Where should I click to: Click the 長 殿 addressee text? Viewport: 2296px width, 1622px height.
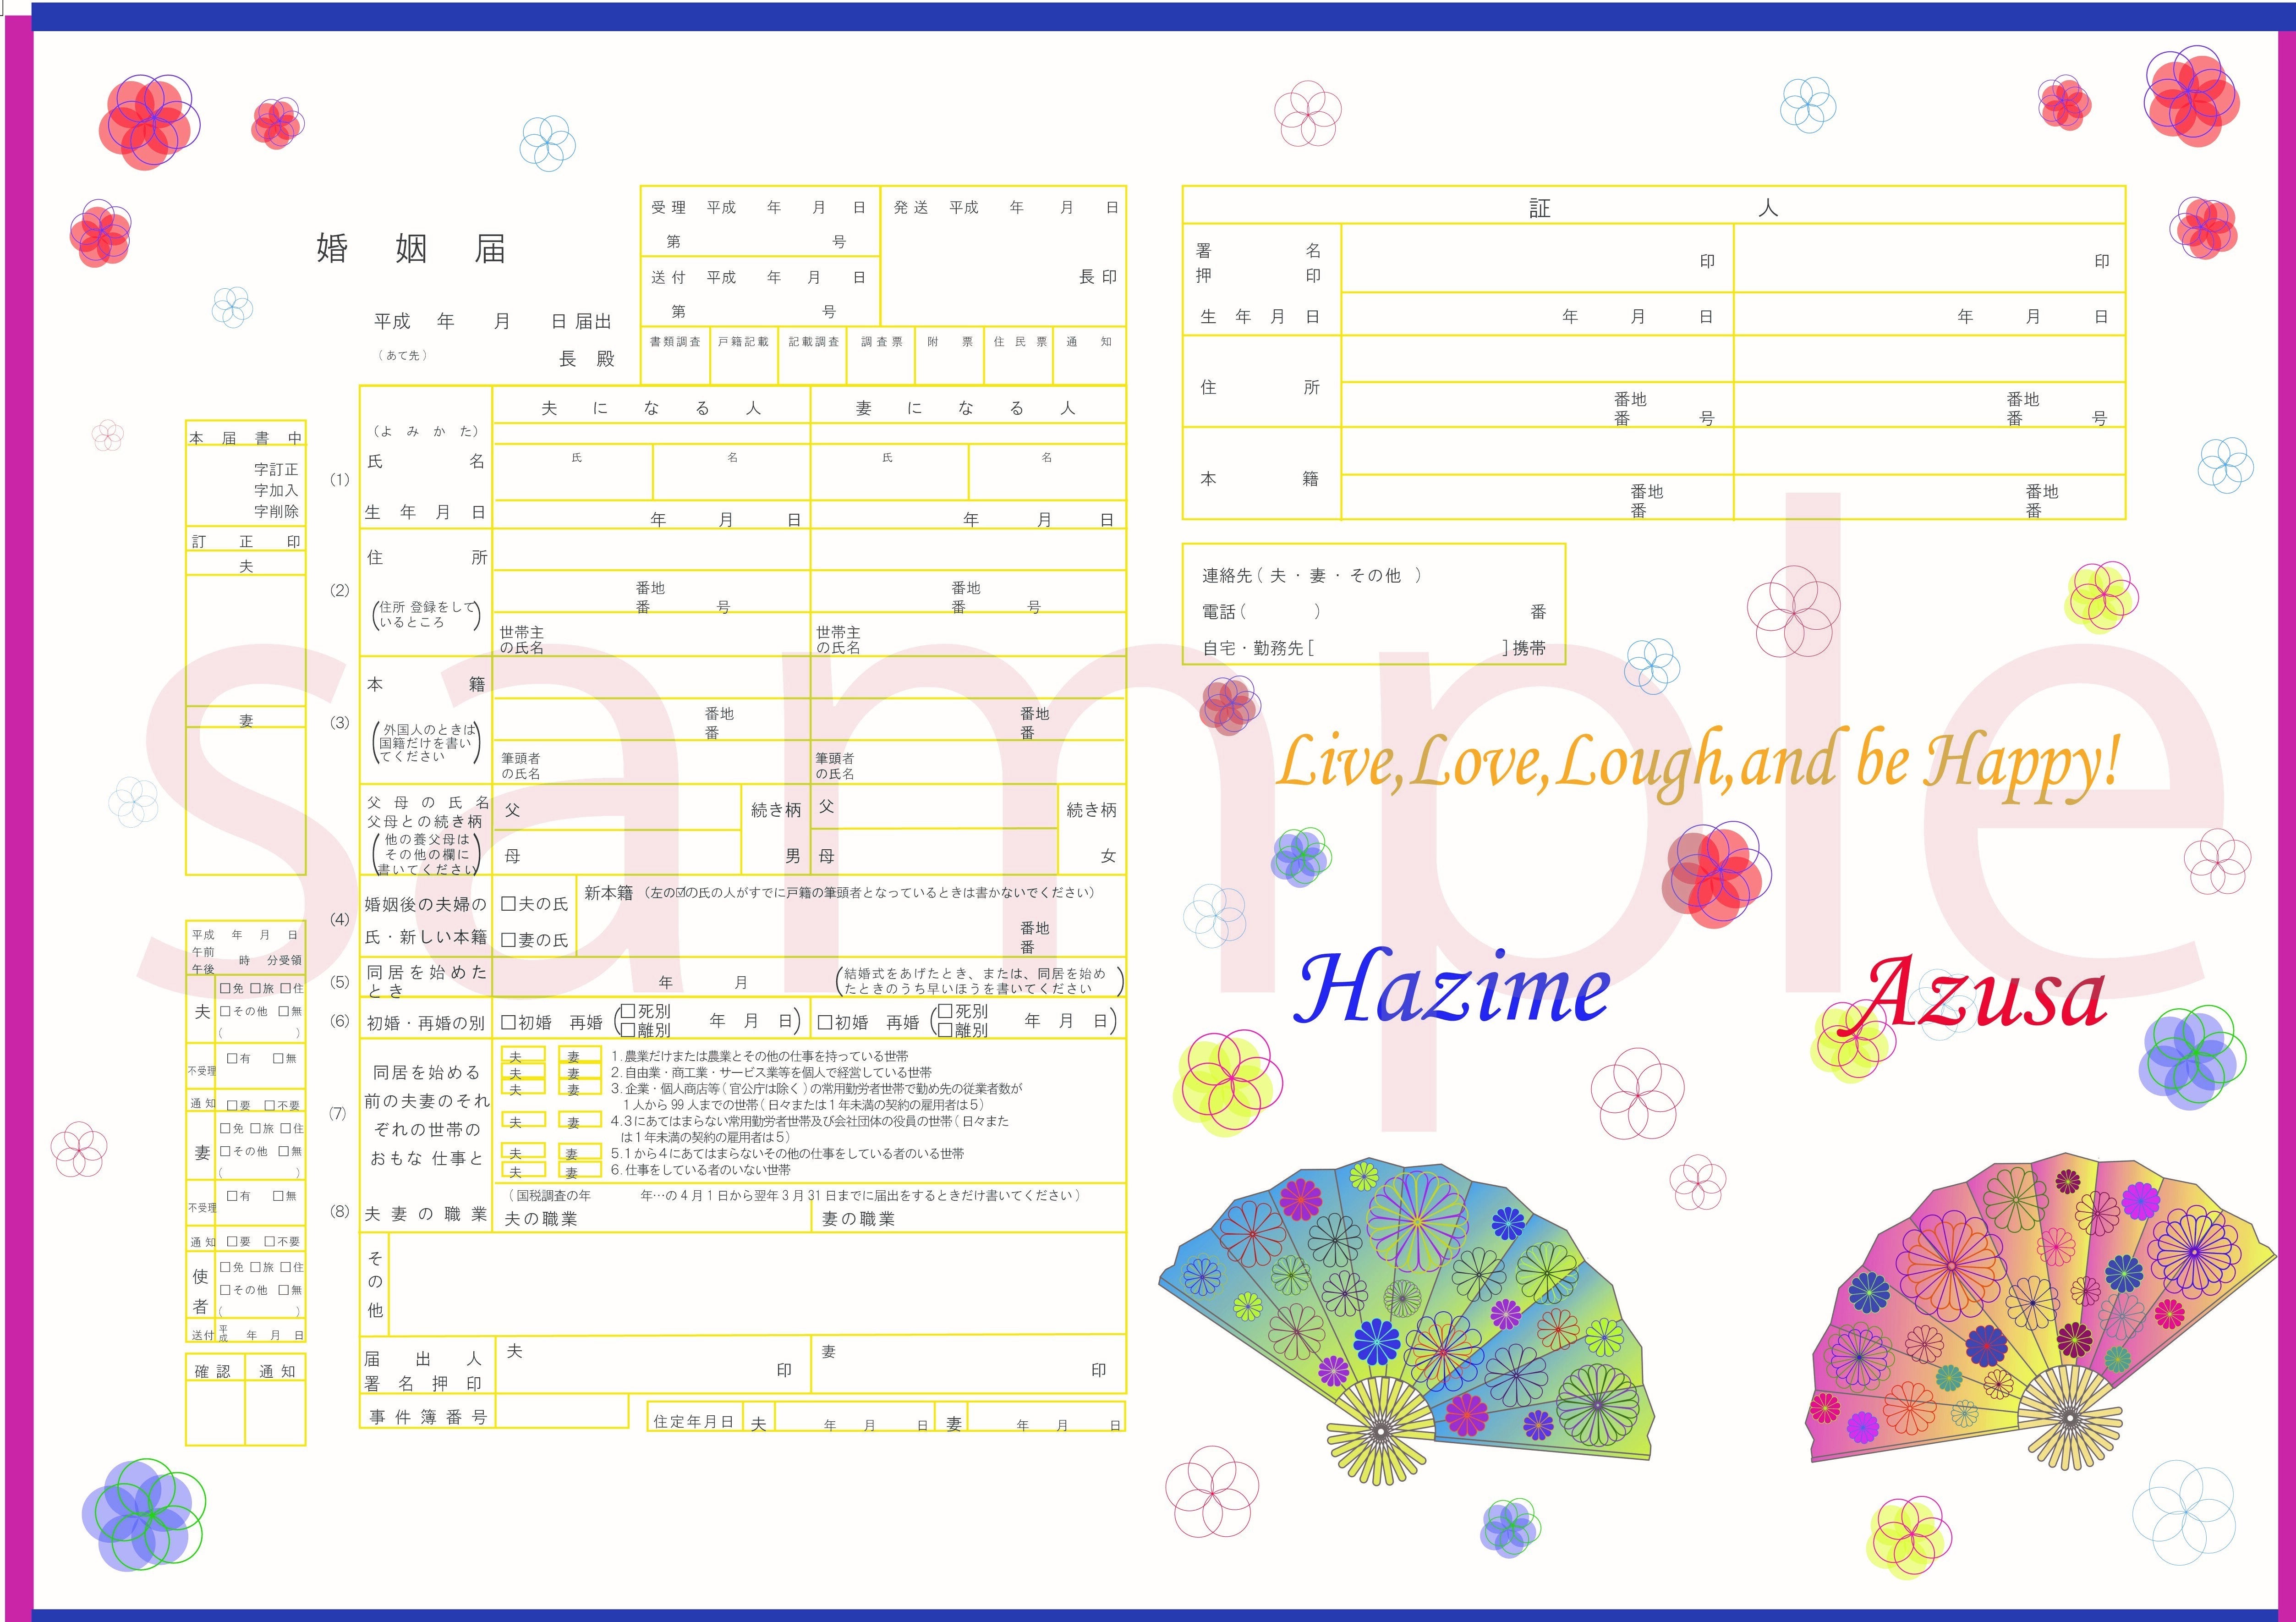(587, 359)
